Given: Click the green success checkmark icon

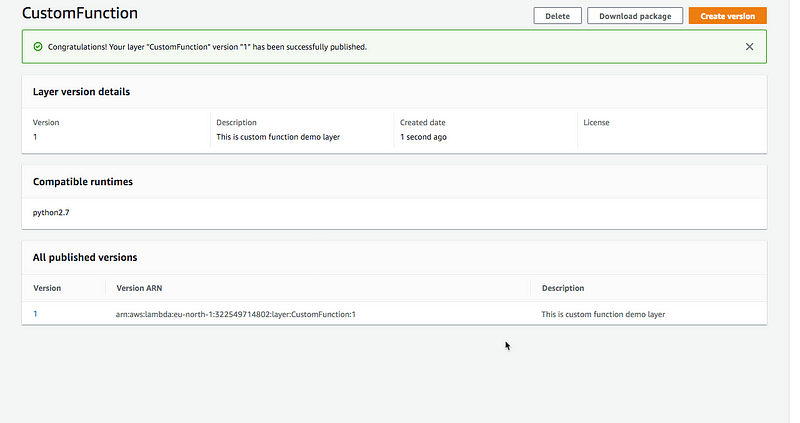Looking at the screenshot, I should [x=38, y=46].
